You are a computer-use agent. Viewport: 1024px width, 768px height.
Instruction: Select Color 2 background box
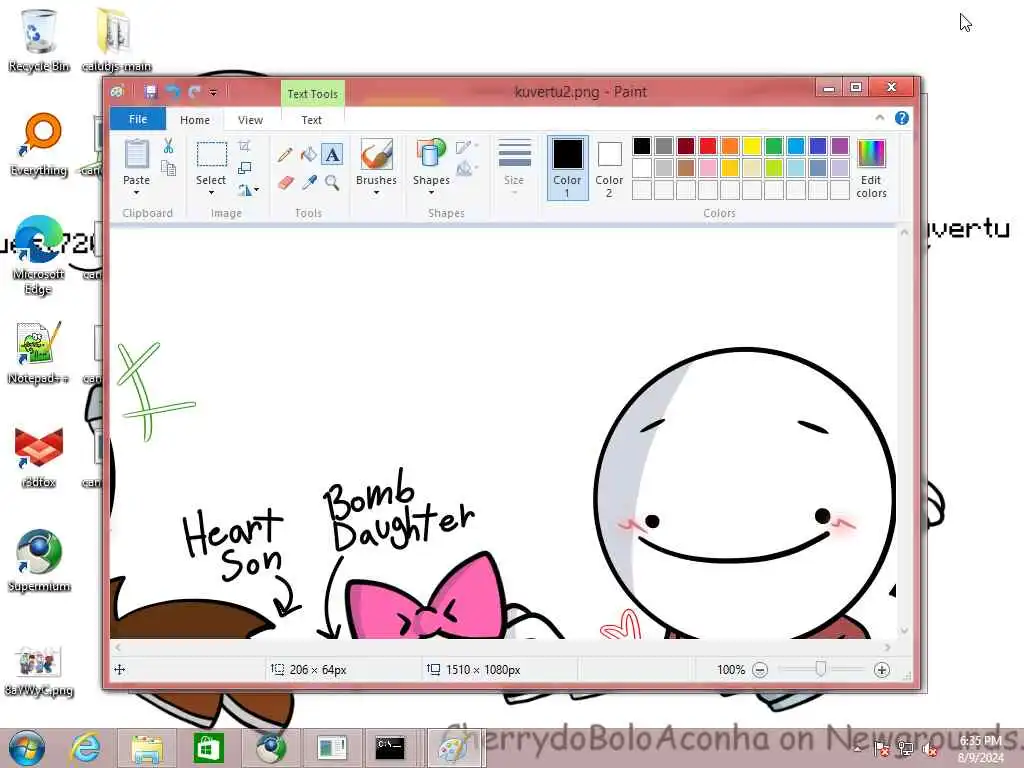(609, 168)
